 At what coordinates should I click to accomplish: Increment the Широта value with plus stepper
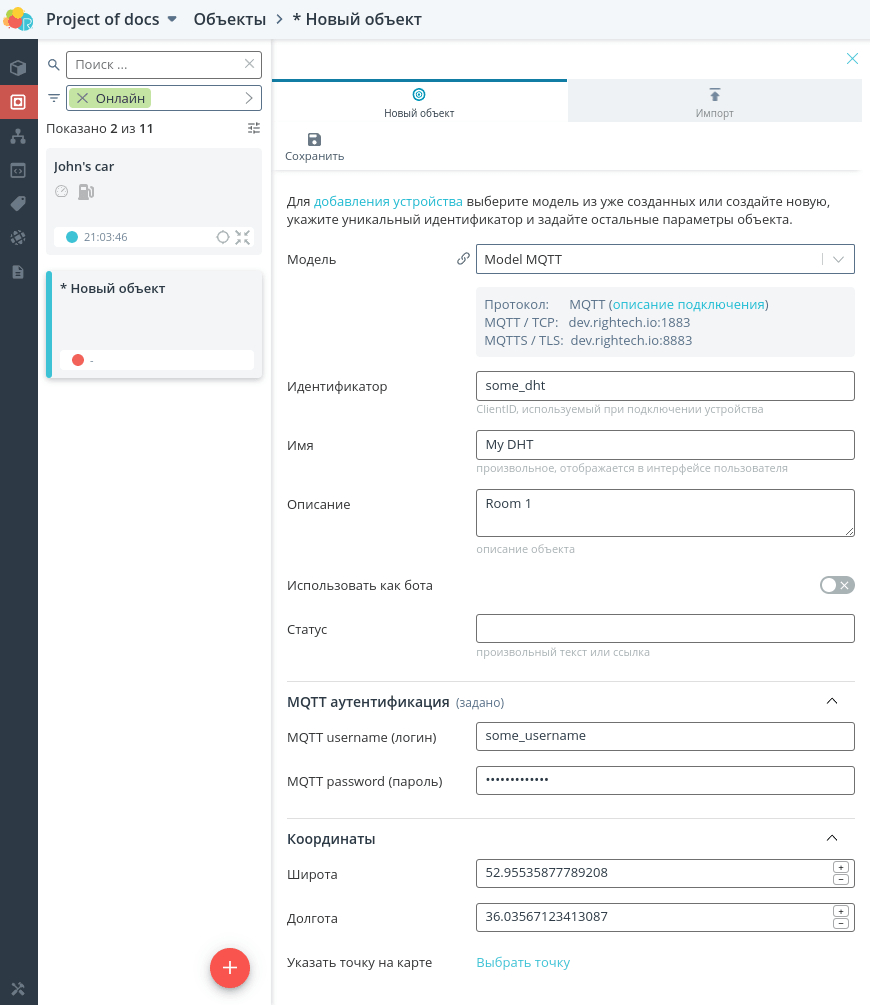pos(841,867)
